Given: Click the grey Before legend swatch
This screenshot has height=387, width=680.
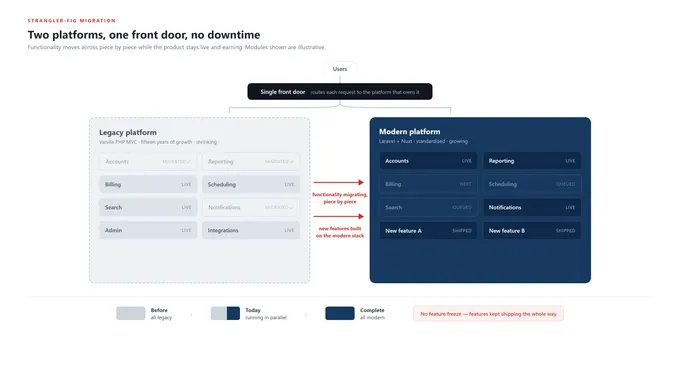Looking at the screenshot, I should [131, 313].
